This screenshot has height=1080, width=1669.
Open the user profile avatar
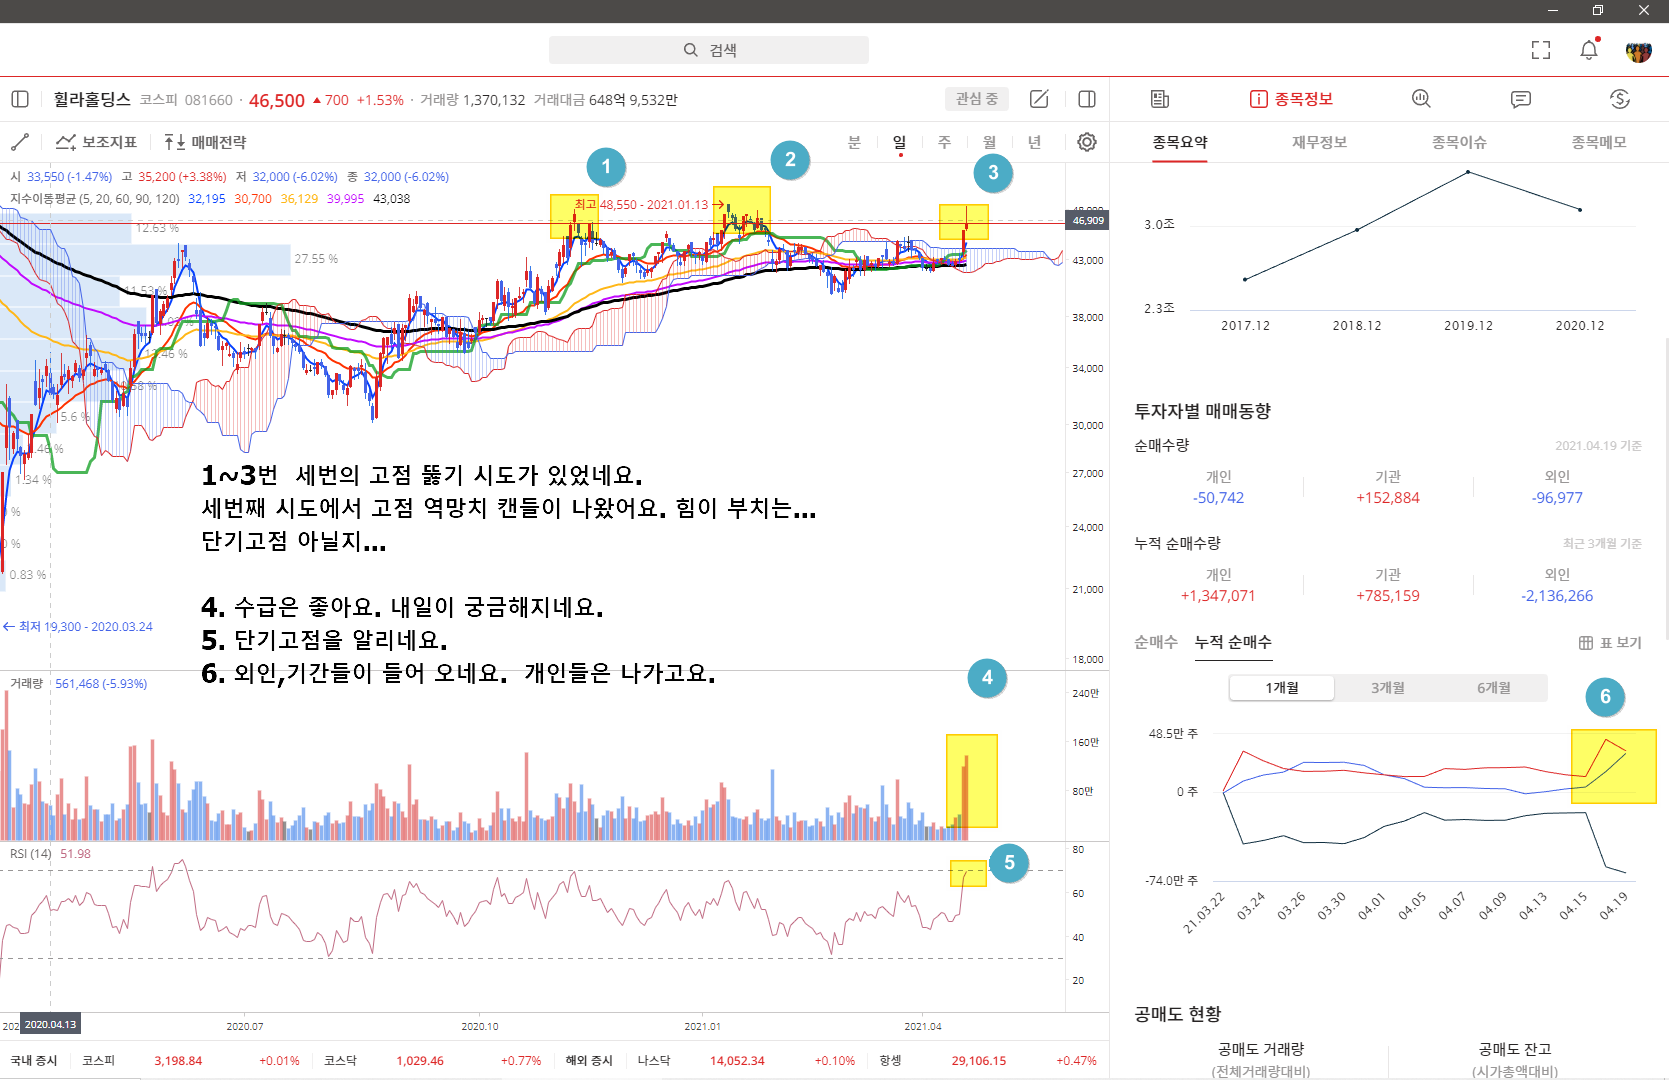point(1638,51)
